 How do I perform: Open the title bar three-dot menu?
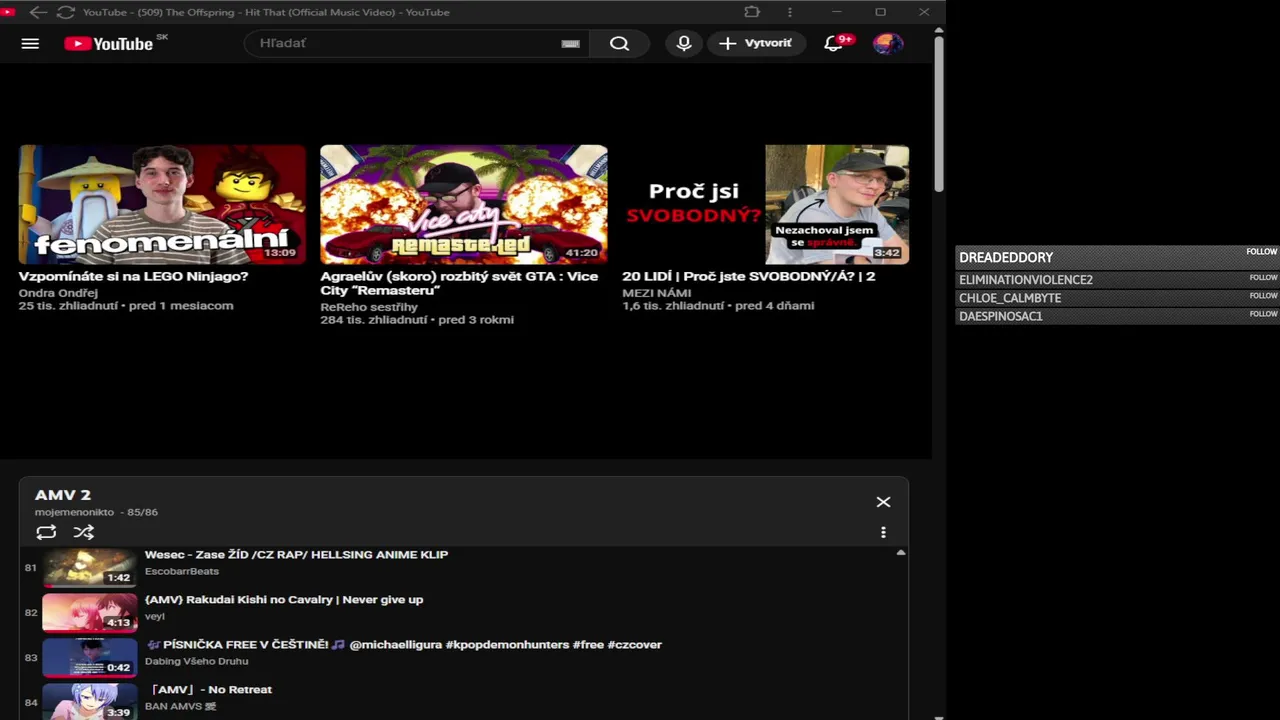click(790, 12)
